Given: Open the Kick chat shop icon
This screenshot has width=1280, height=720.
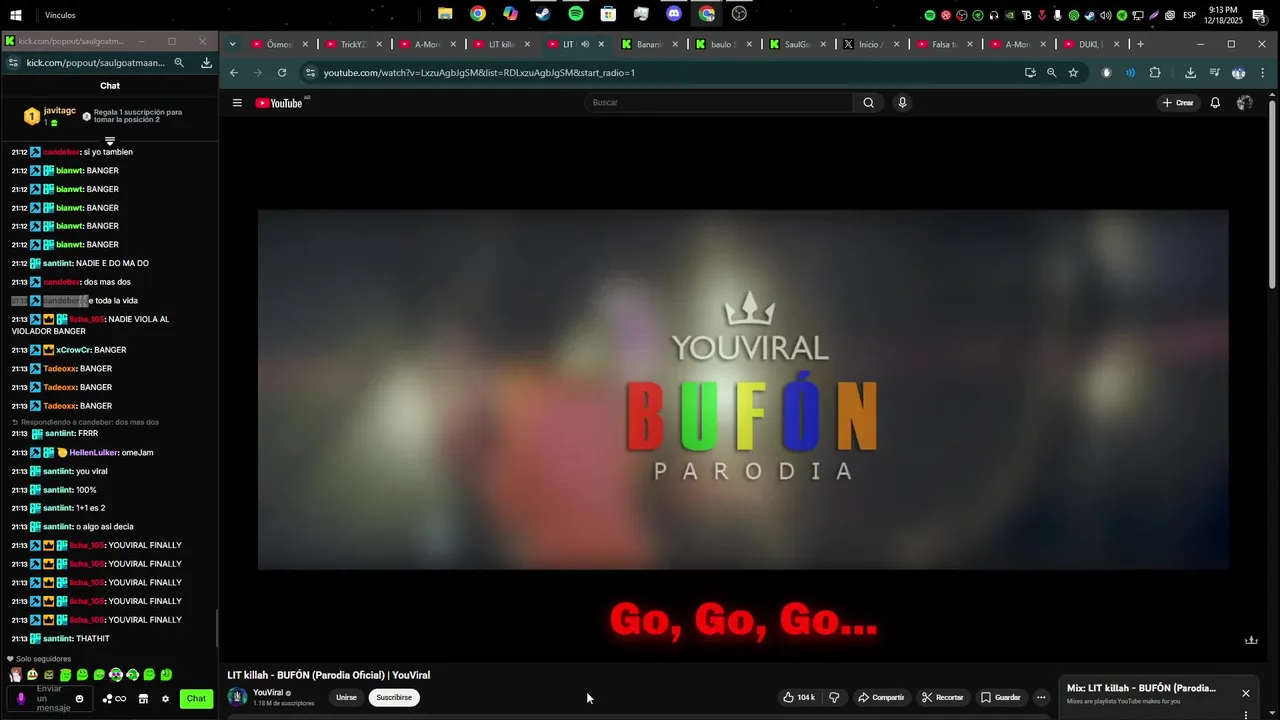Looking at the screenshot, I should click(143, 699).
